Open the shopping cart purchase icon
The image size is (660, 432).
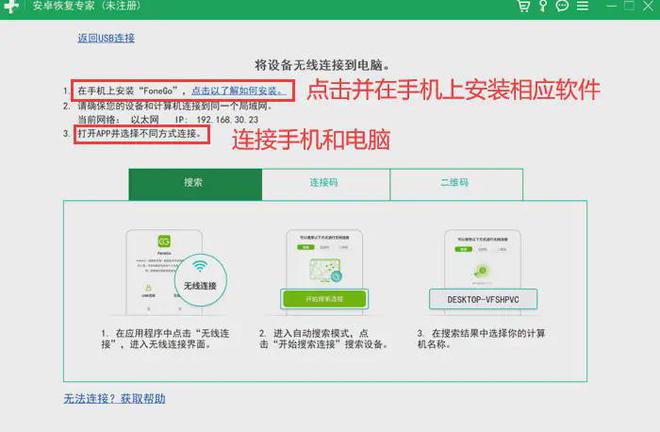click(x=523, y=6)
